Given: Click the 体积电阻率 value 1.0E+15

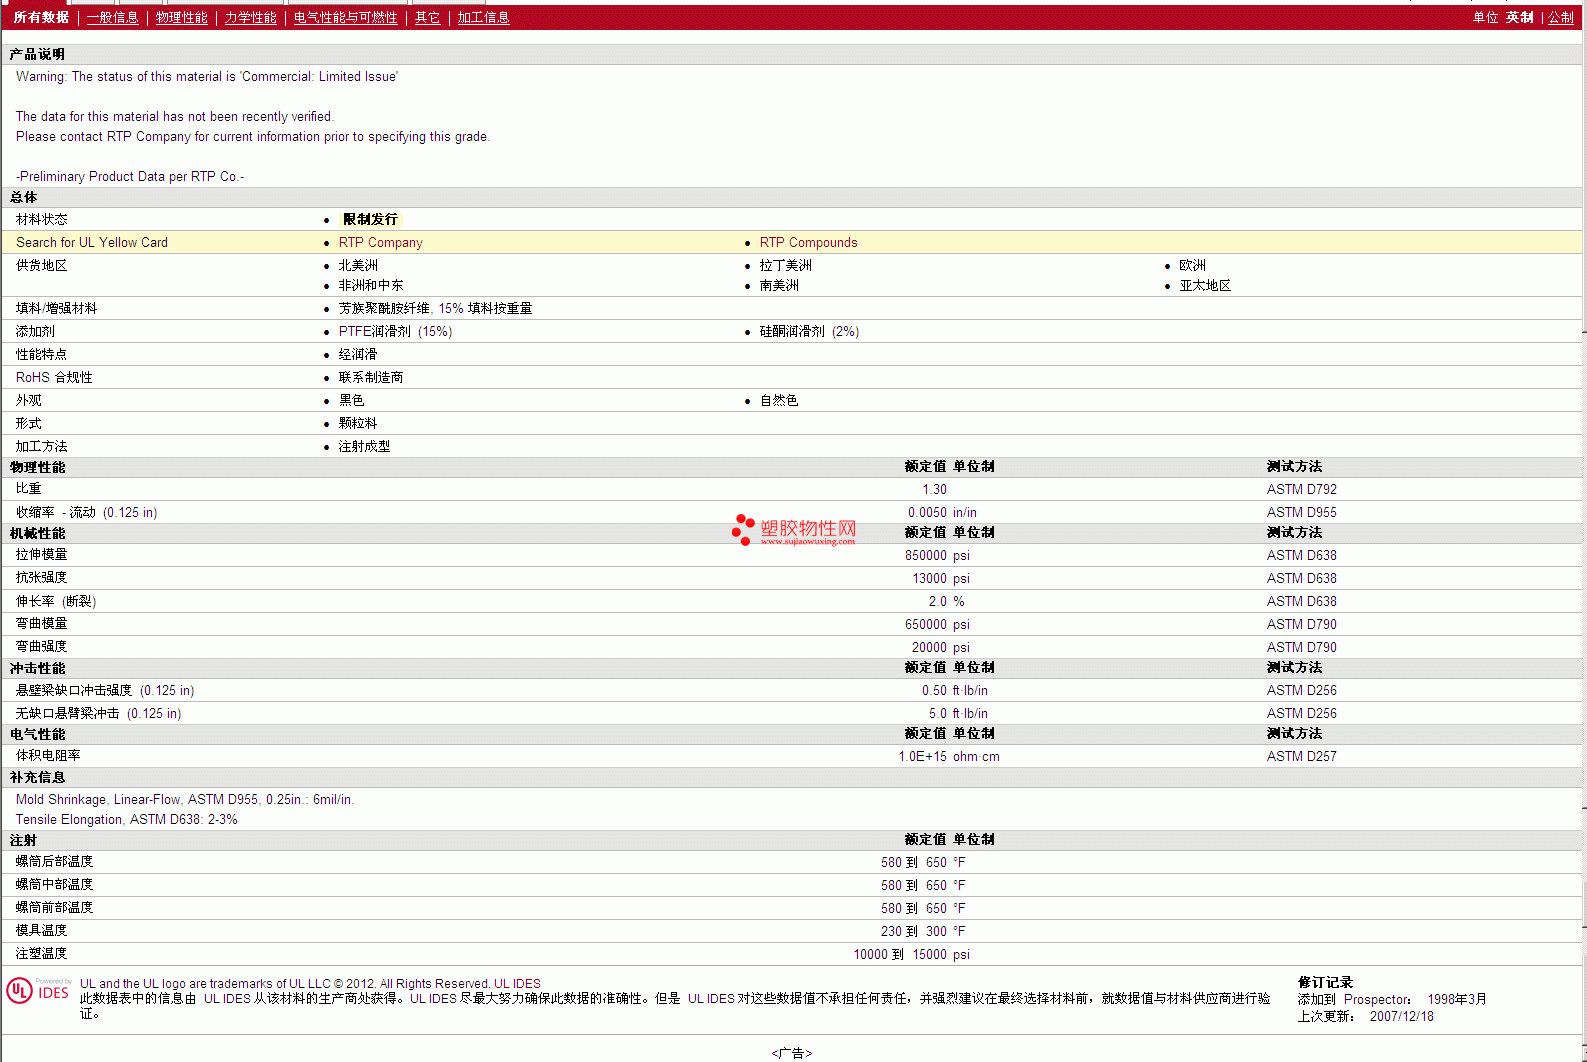Looking at the screenshot, I should 923,757.
